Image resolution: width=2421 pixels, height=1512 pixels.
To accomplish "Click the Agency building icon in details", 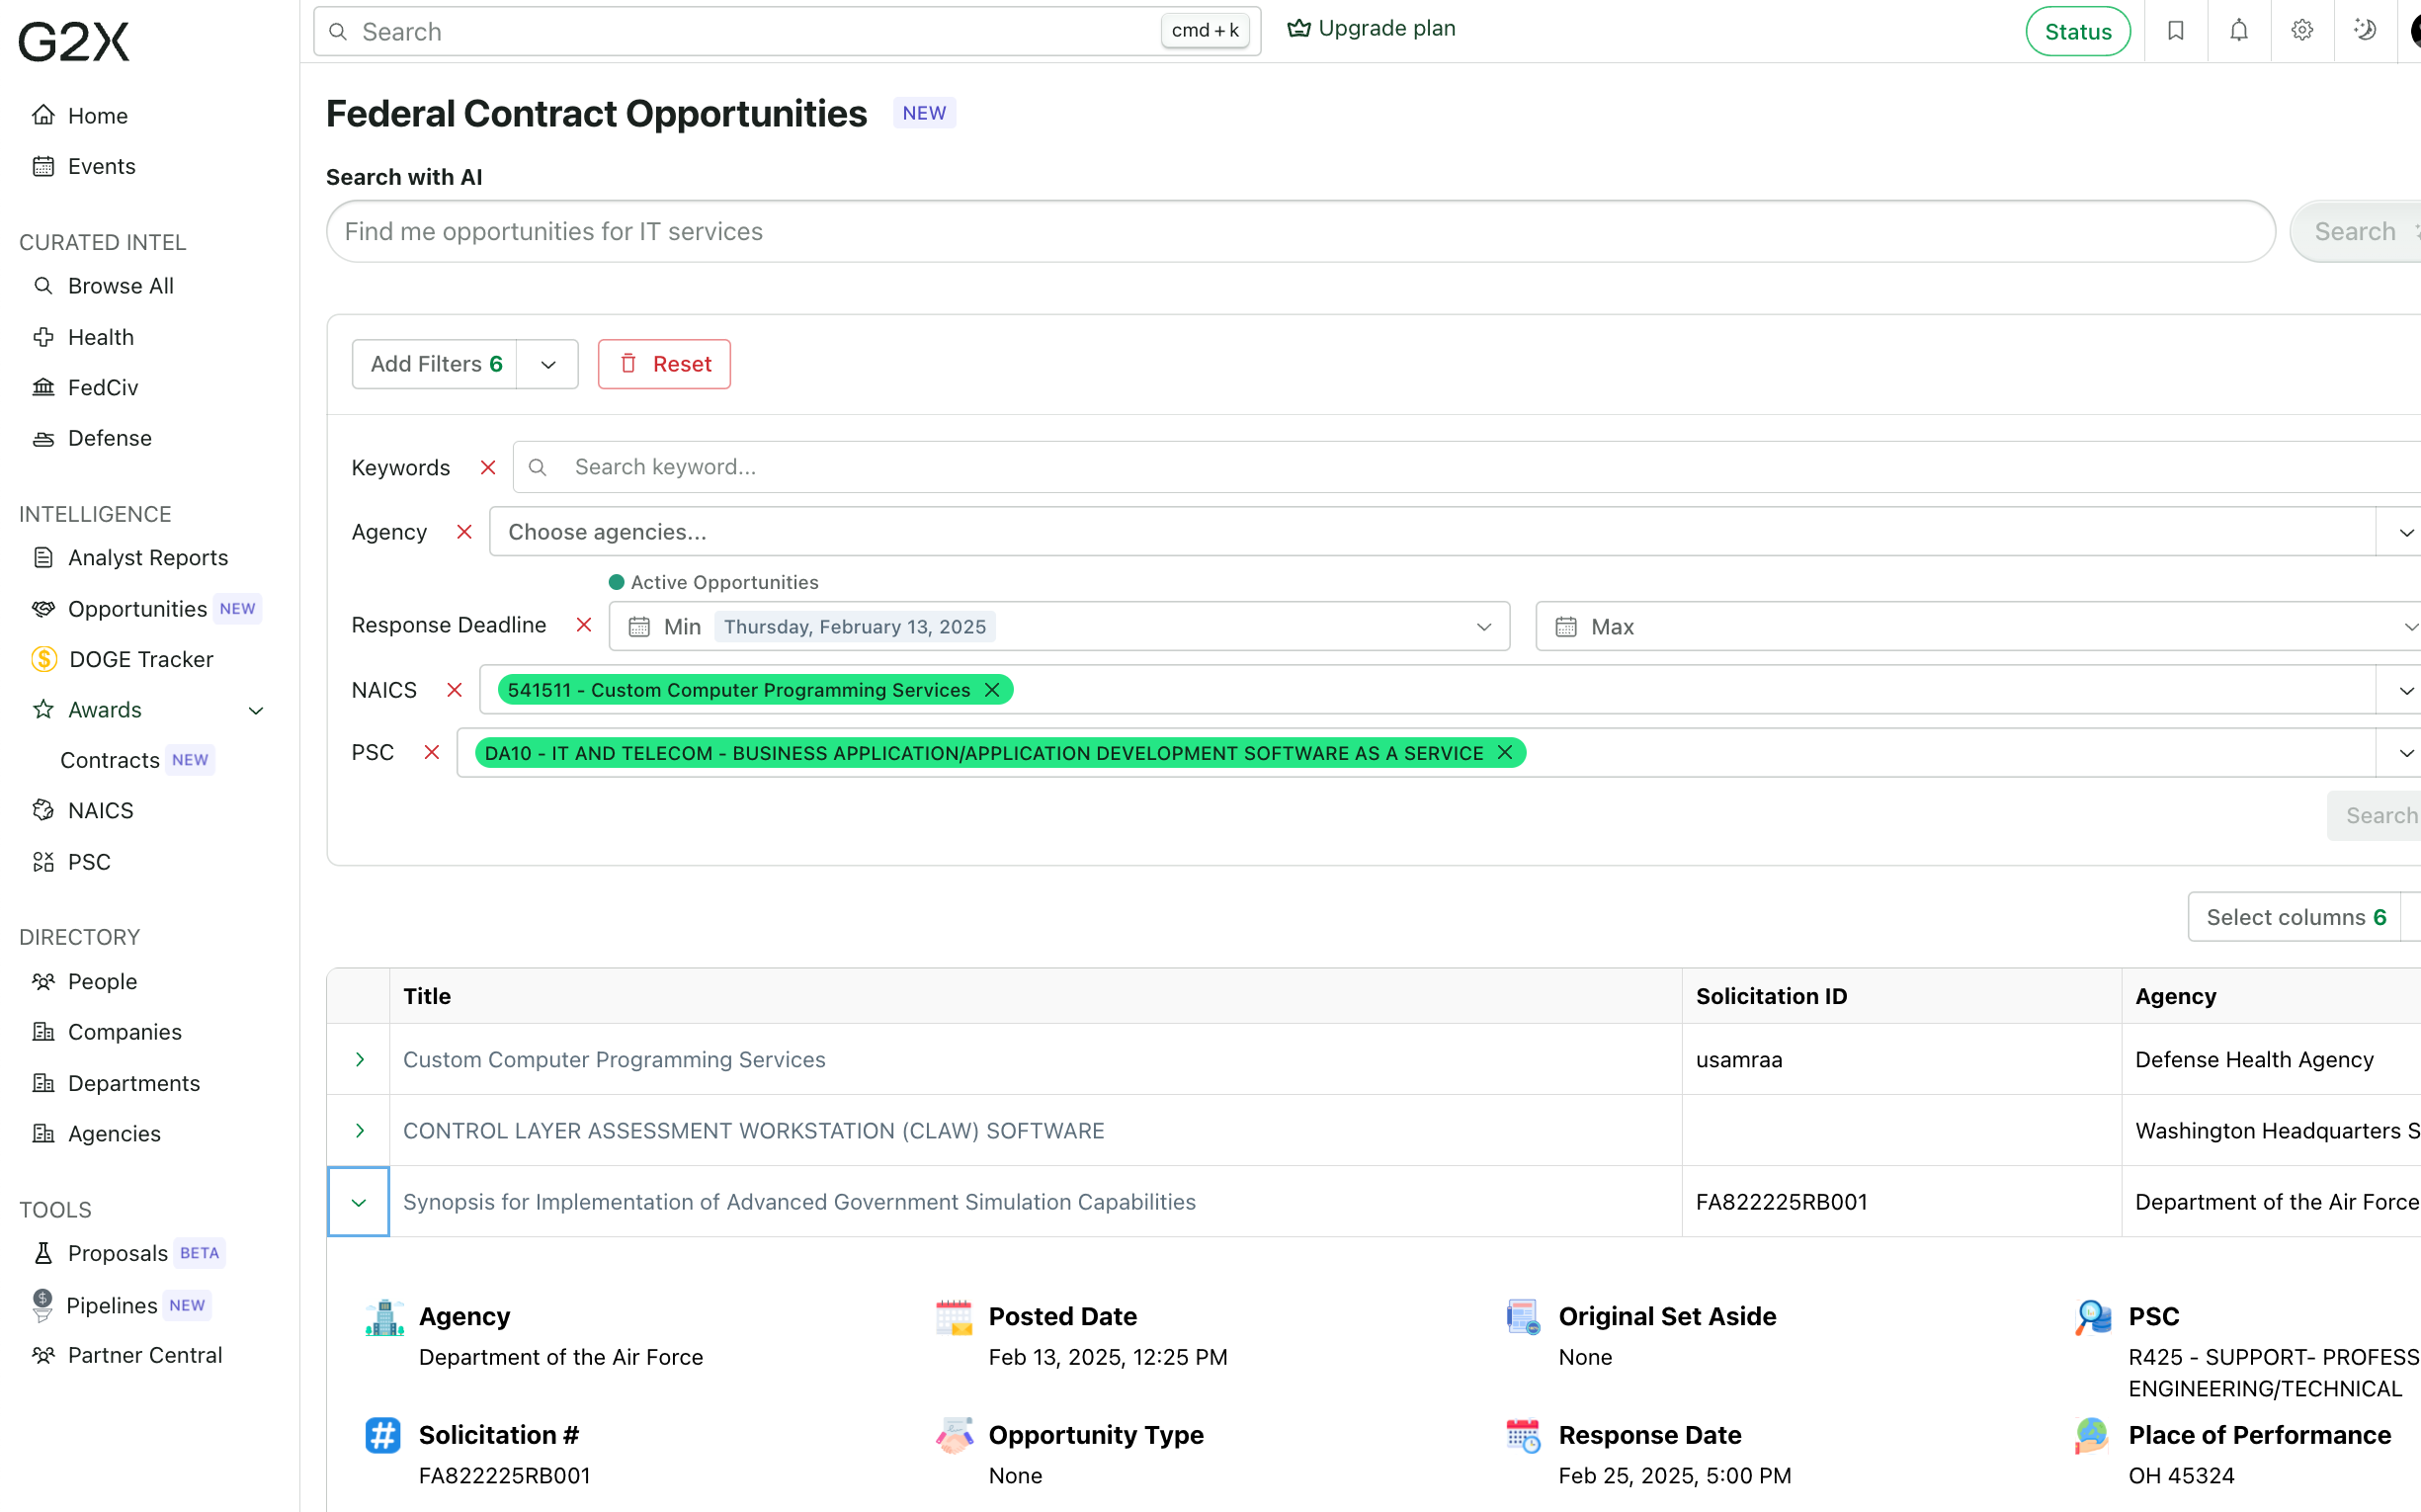I will click(384, 1318).
